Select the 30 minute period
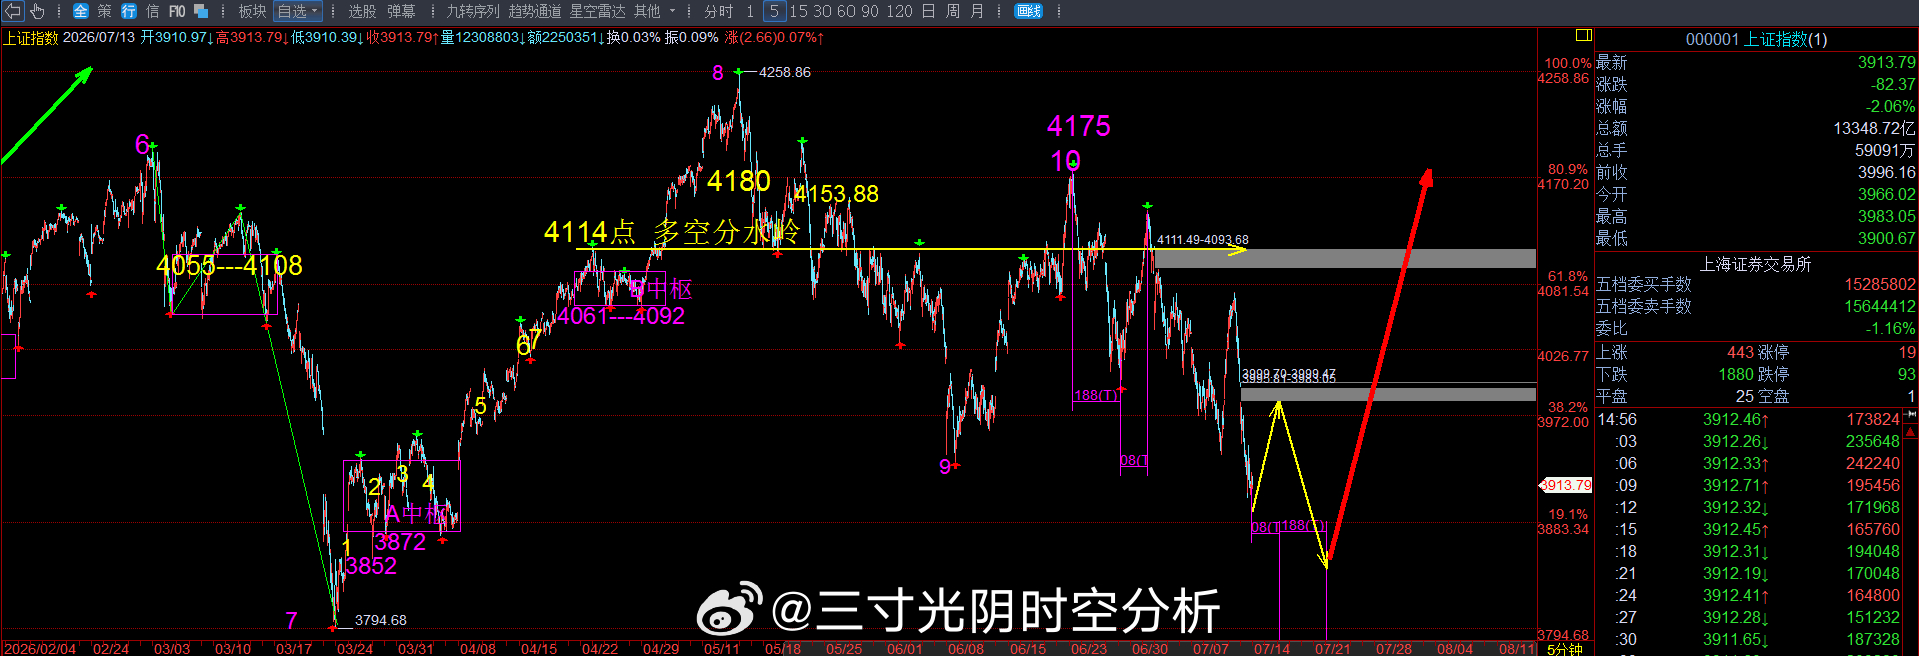This screenshot has height=656, width=1919. pyautogui.click(x=822, y=11)
